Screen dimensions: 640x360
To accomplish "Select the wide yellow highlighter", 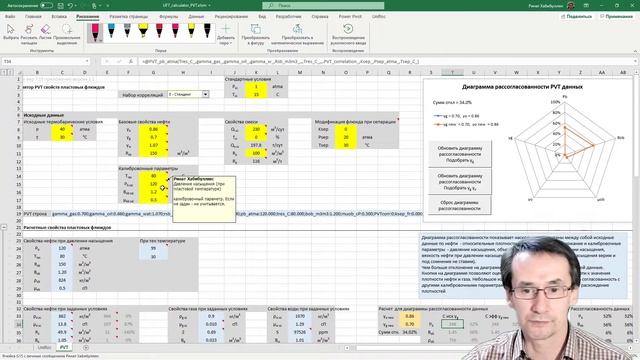I will [x=143, y=32].
